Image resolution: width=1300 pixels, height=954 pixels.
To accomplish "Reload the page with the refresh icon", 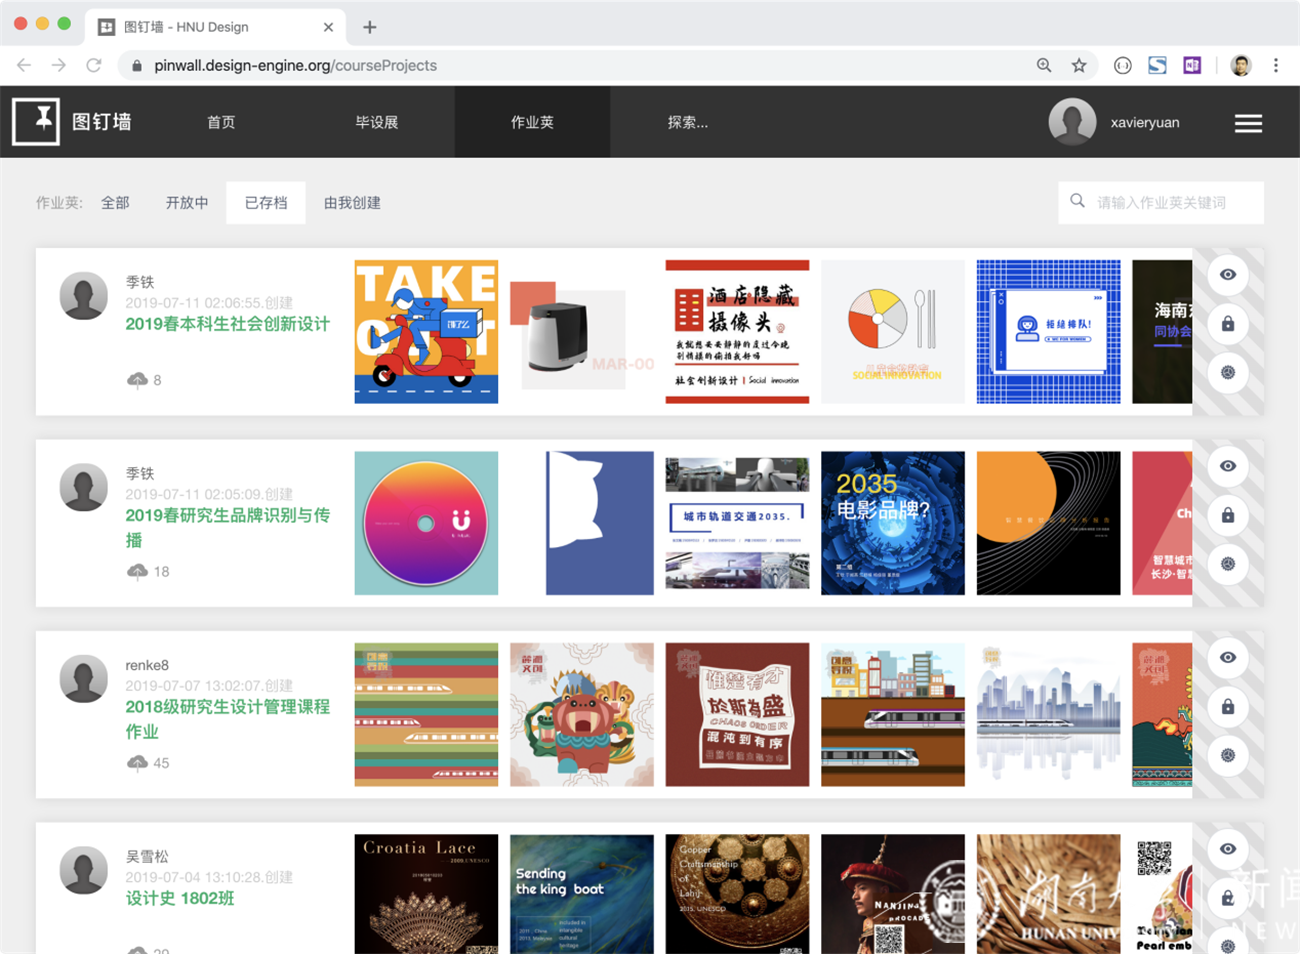I will pyautogui.click(x=94, y=66).
